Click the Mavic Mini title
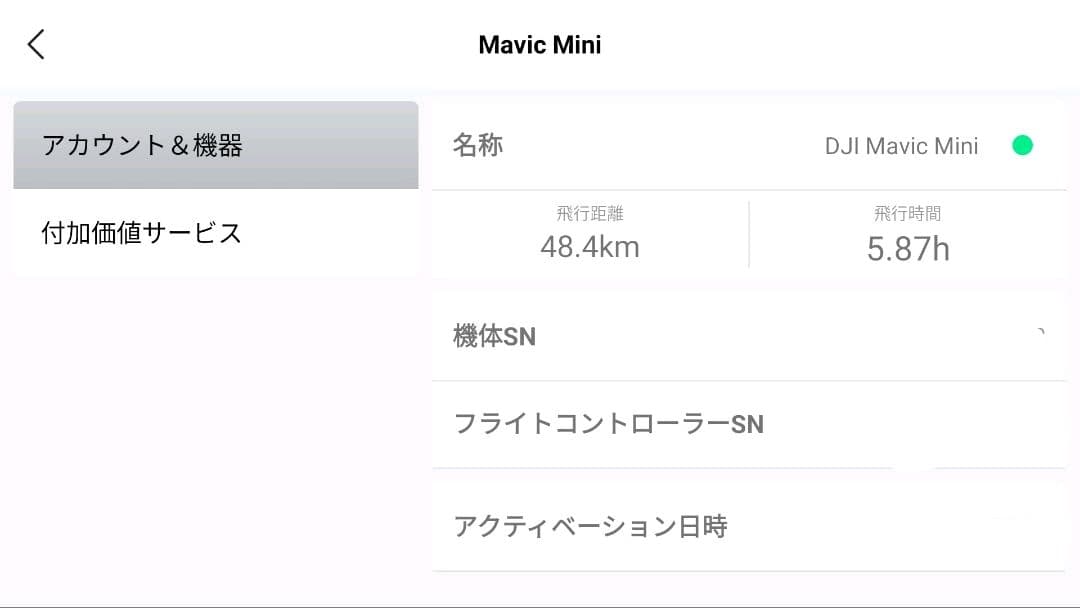 [x=540, y=44]
